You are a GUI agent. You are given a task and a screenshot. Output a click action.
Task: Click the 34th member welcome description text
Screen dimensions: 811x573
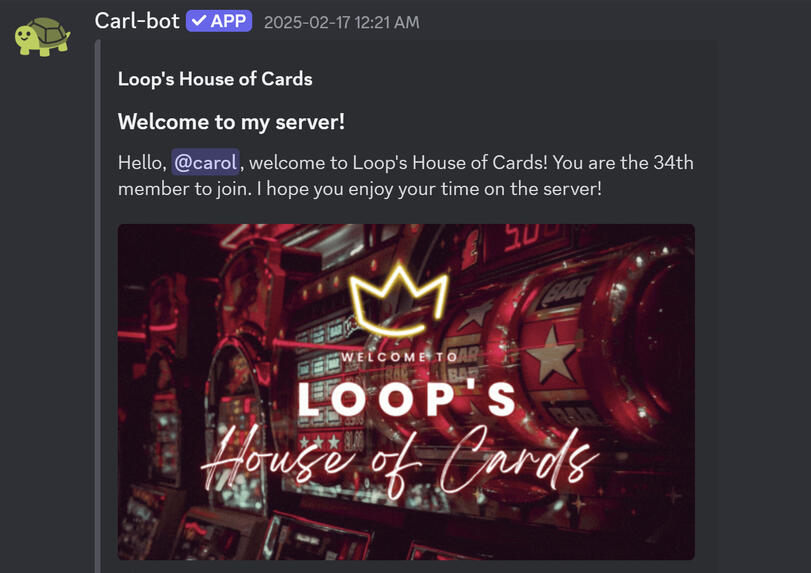pos(406,175)
